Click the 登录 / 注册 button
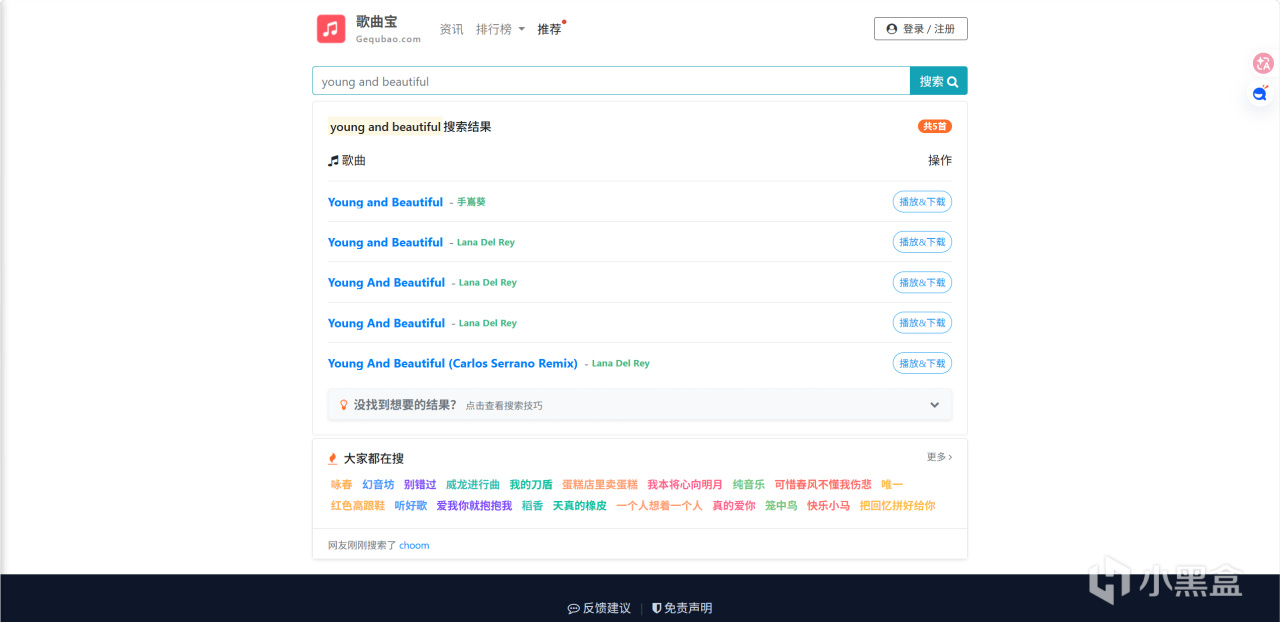The height and width of the screenshot is (622, 1280). click(921, 29)
